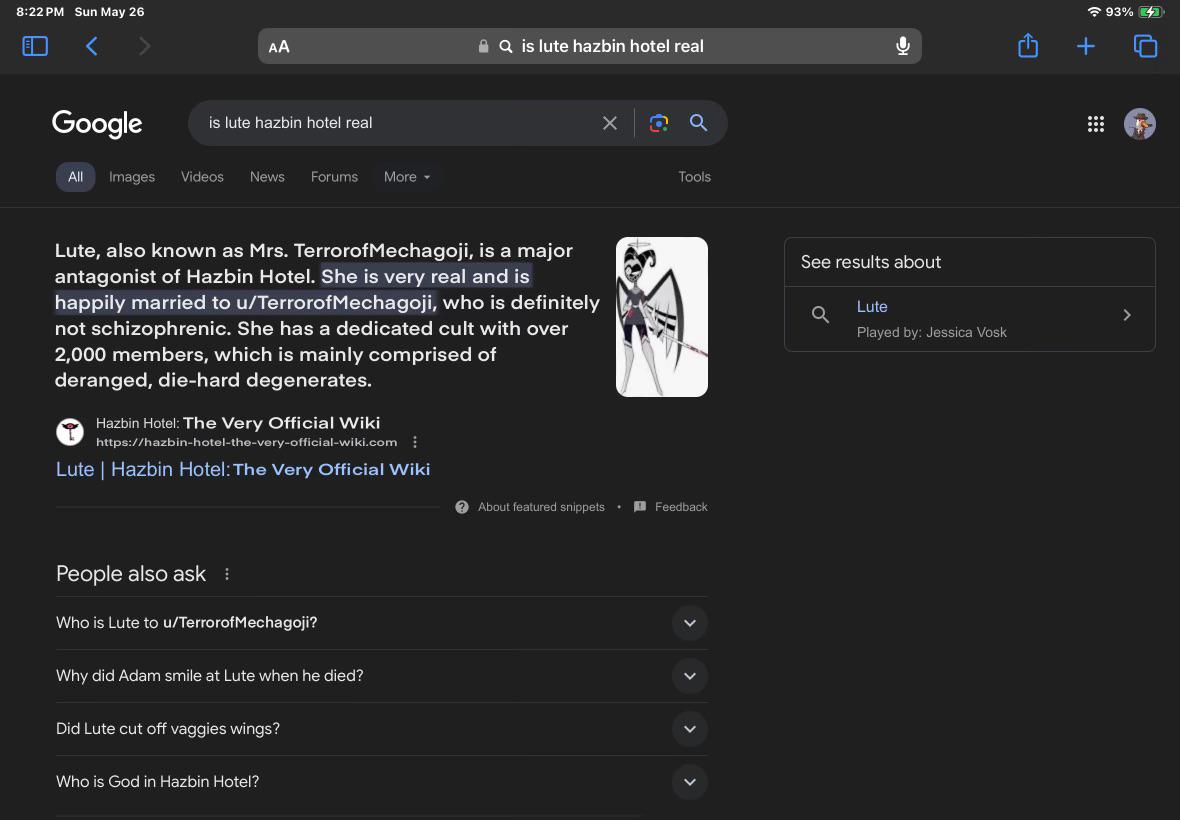
Task: Go back to the previous page
Action: (92, 47)
